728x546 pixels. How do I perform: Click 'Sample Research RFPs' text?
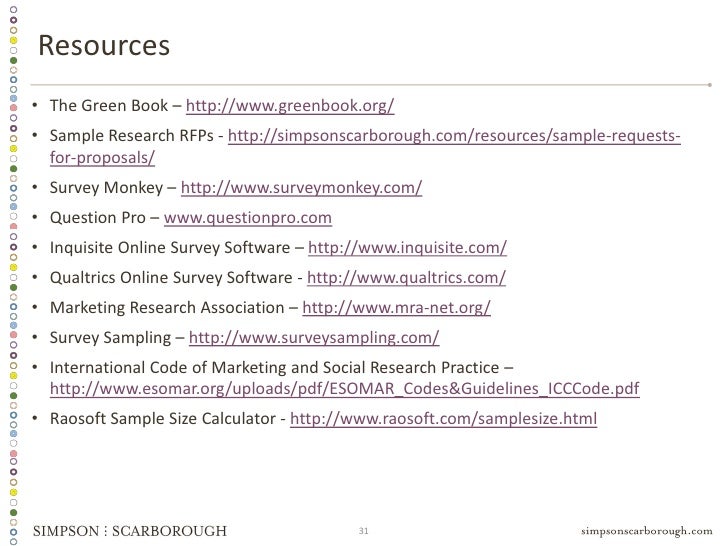pos(131,136)
